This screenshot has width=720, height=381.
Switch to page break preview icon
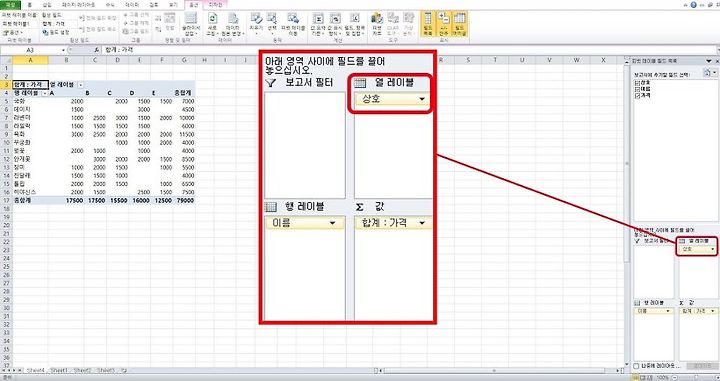click(x=651, y=377)
